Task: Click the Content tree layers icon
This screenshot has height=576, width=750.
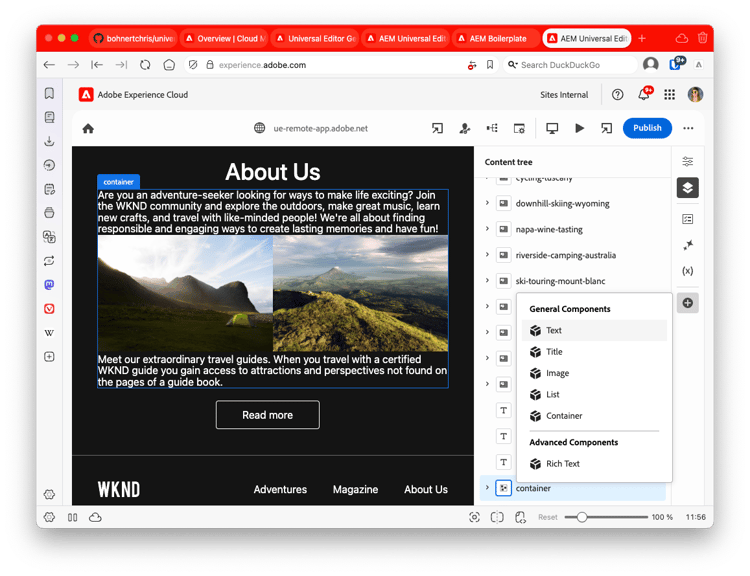Action: 687,188
